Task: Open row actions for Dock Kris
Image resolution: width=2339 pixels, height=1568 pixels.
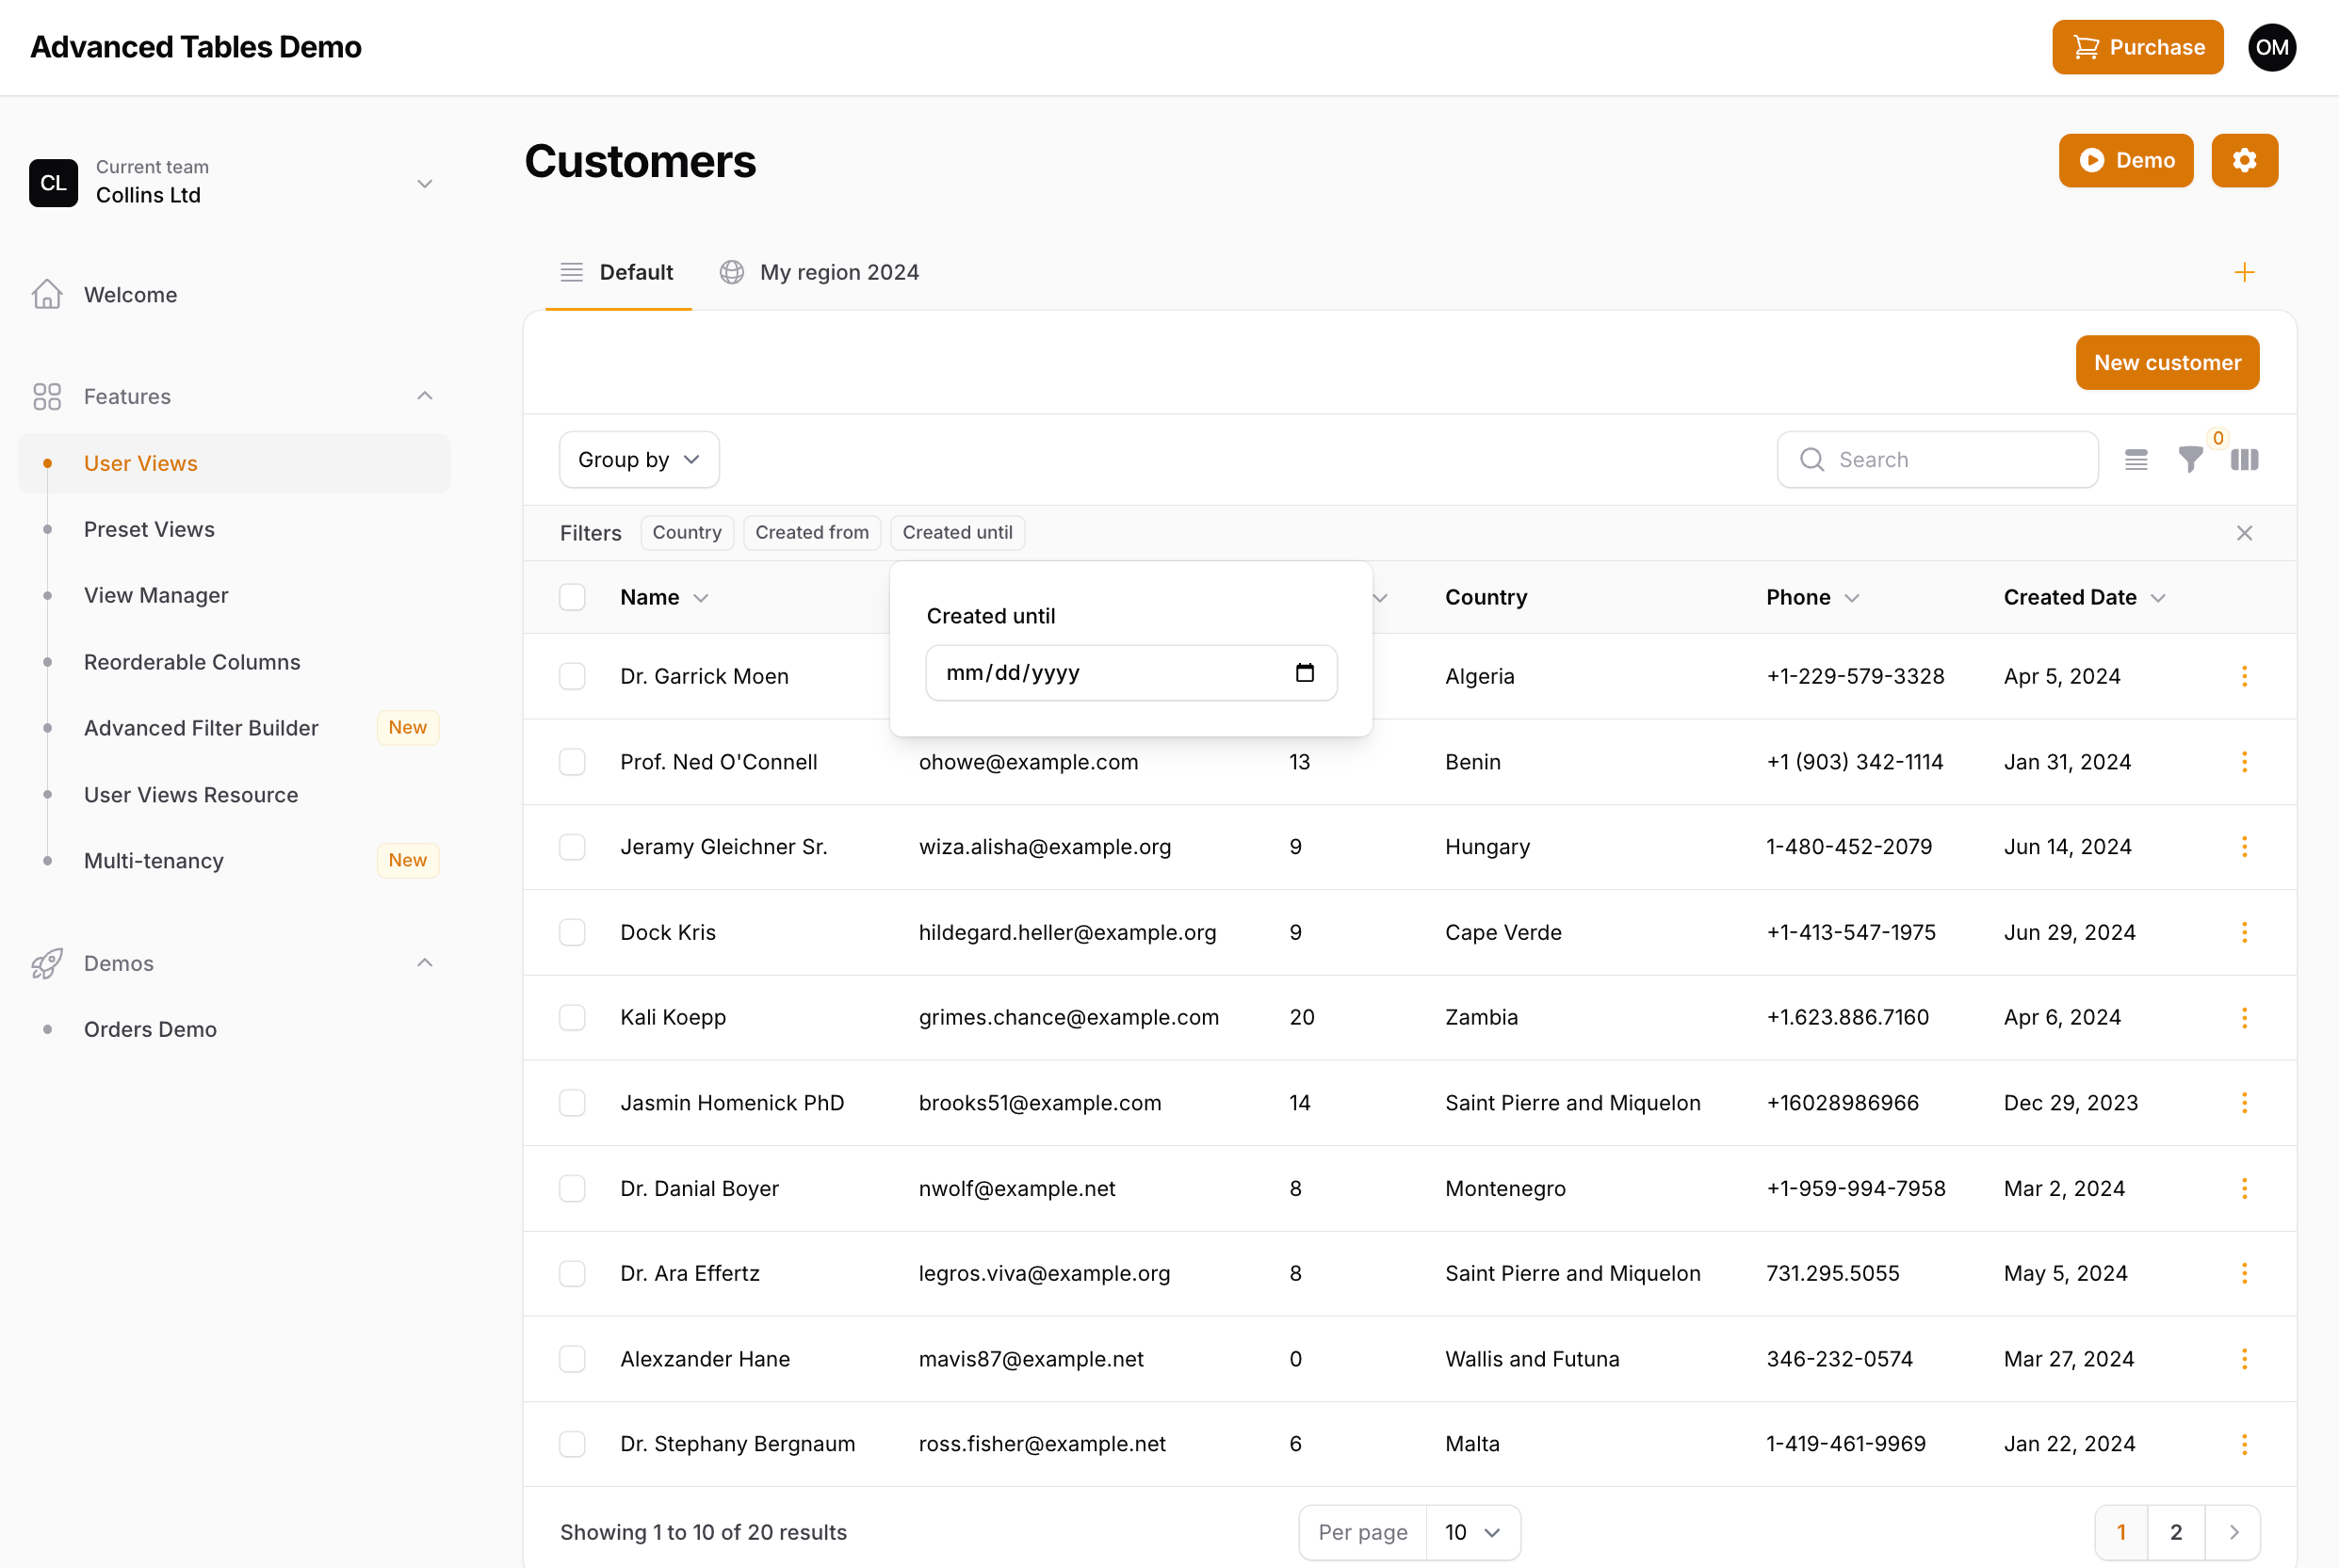Action: [x=2243, y=932]
